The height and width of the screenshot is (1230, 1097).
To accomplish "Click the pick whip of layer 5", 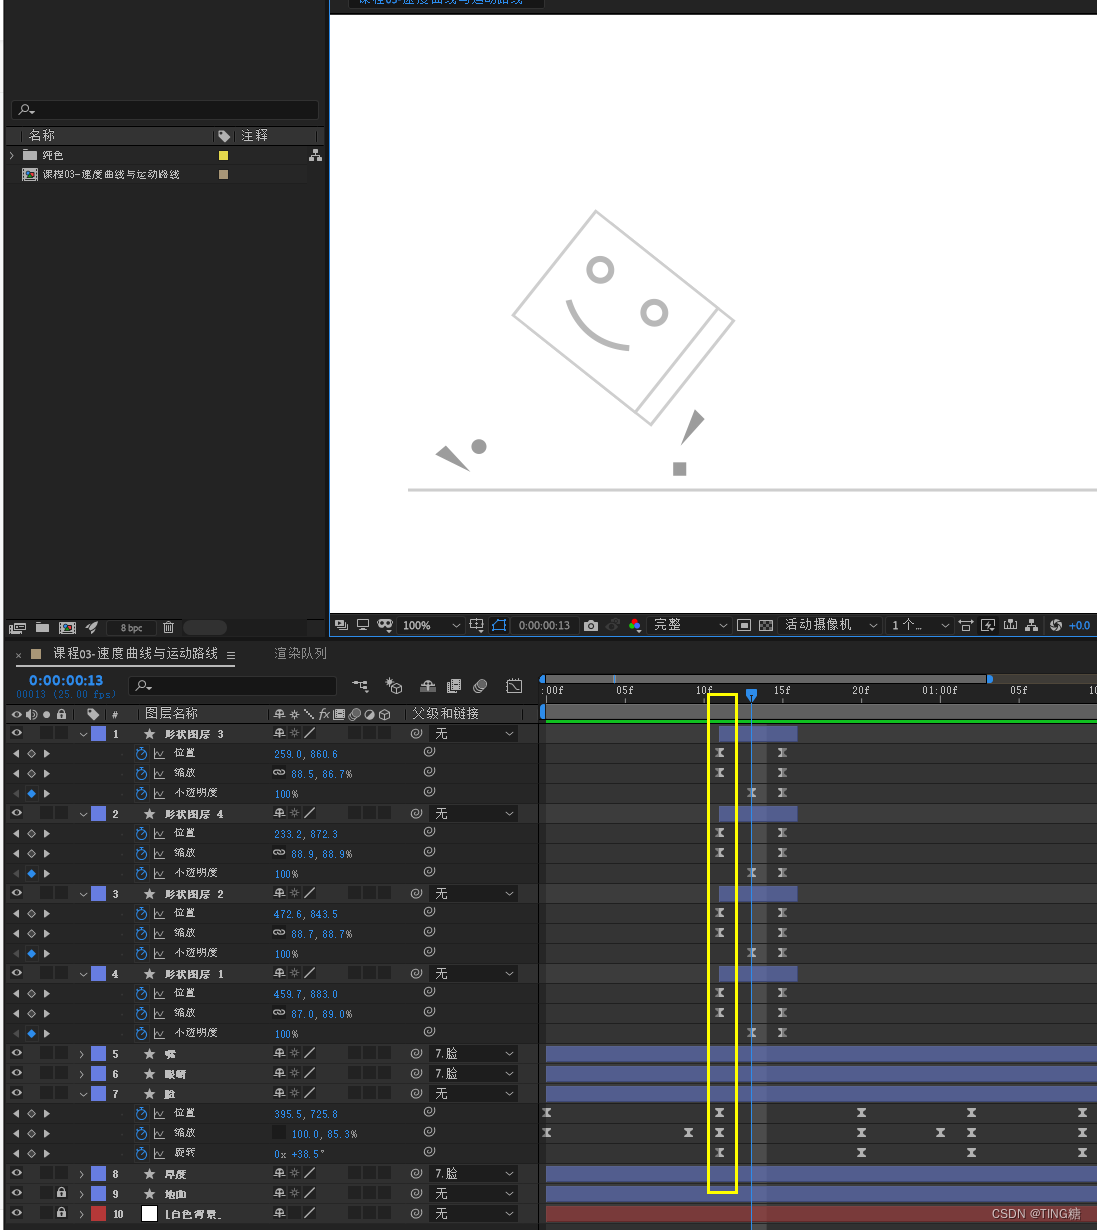I will (x=416, y=1053).
